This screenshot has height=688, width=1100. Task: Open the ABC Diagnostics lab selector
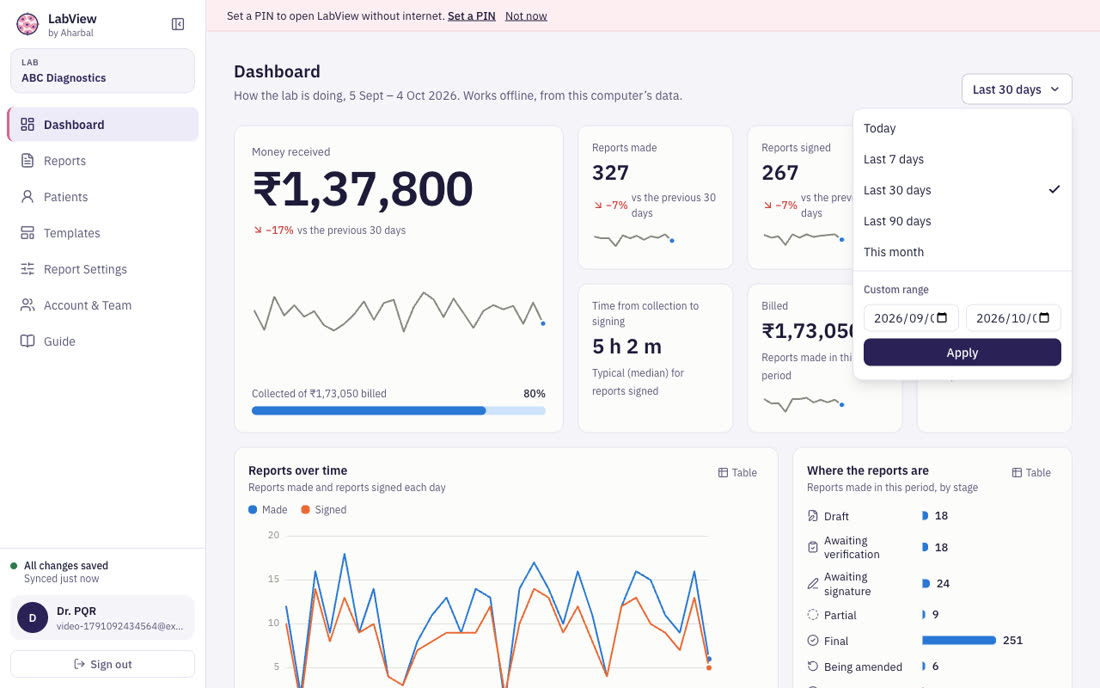click(102, 71)
